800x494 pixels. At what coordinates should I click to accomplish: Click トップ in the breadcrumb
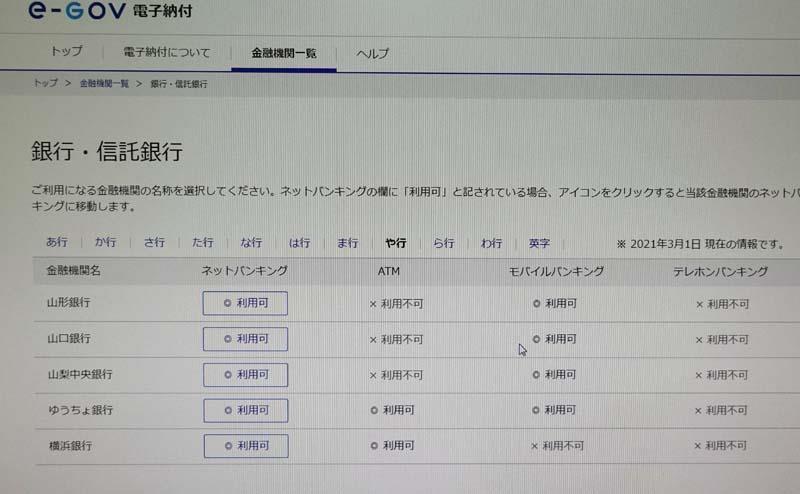pyautogui.click(x=45, y=83)
